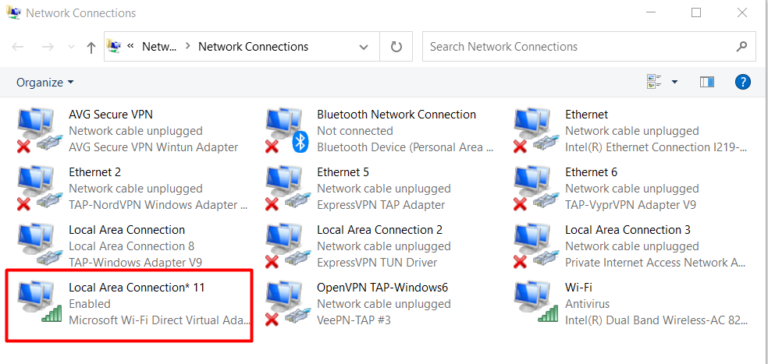Click the Local Area Connection* 11 label
Screen dimensions: 768x364
coord(137,288)
